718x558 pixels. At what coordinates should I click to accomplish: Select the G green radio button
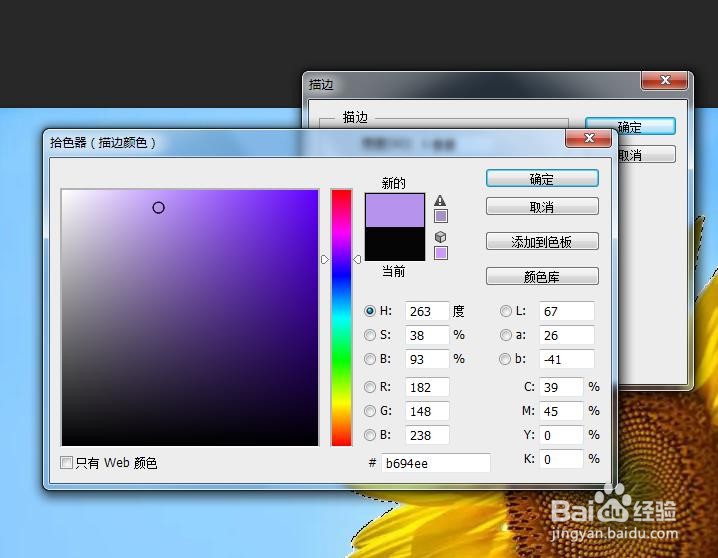coord(370,411)
